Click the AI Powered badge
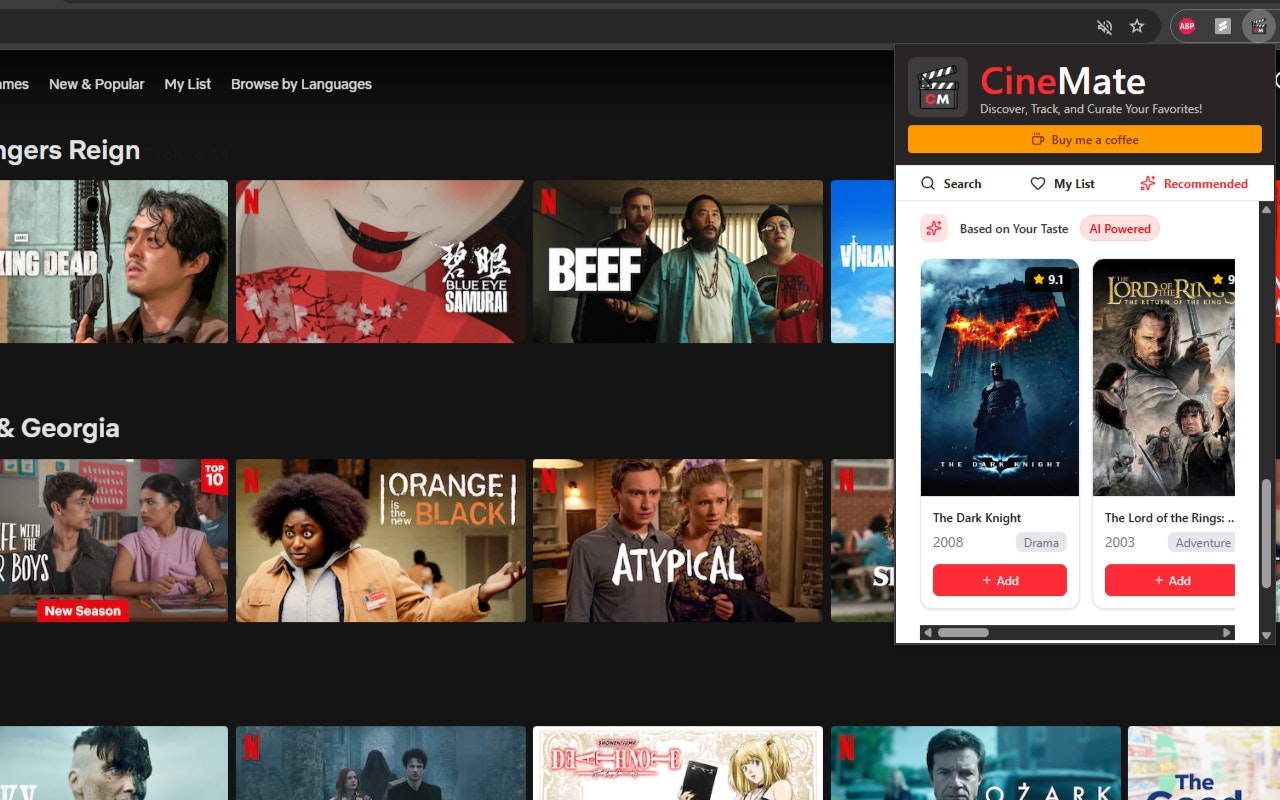The width and height of the screenshot is (1280, 800). (1120, 228)
